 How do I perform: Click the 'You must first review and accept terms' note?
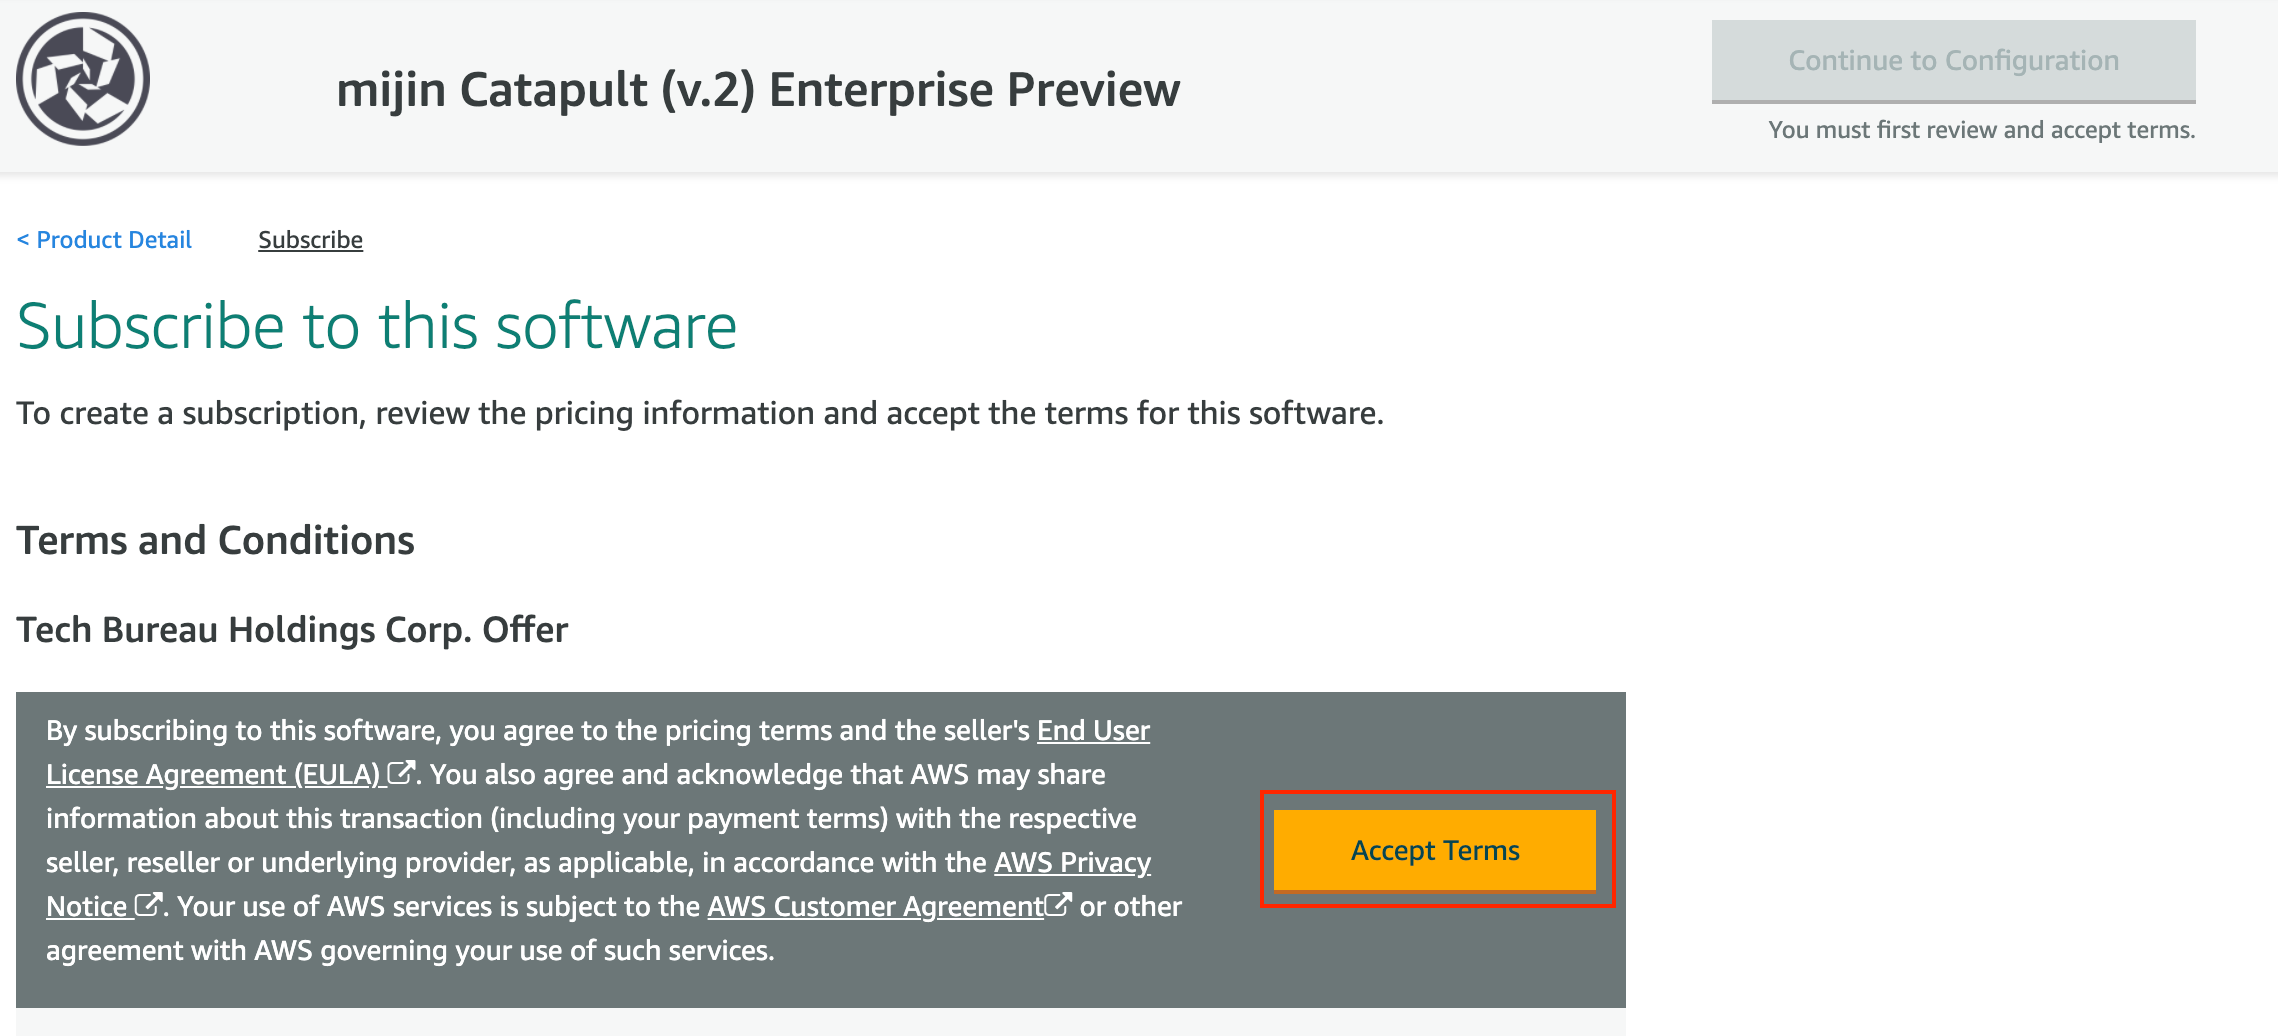(1981, 130)
